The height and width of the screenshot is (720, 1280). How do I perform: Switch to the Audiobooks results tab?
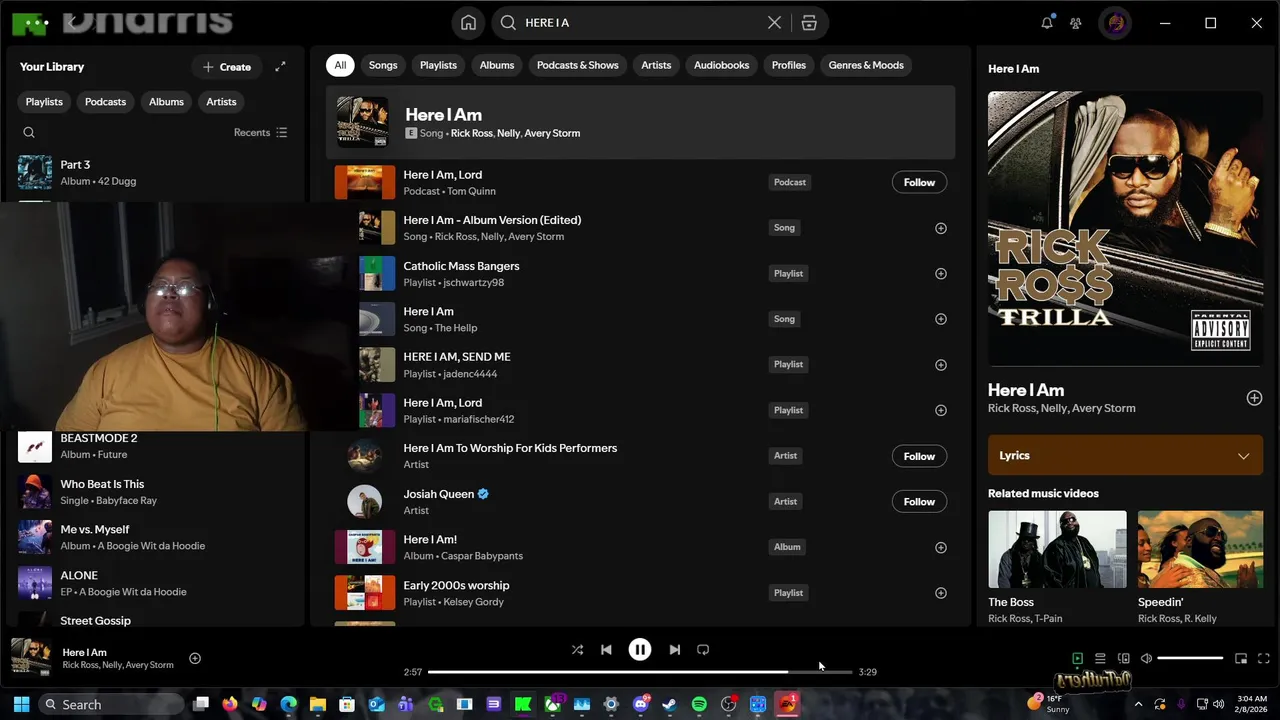coord(721,65)
